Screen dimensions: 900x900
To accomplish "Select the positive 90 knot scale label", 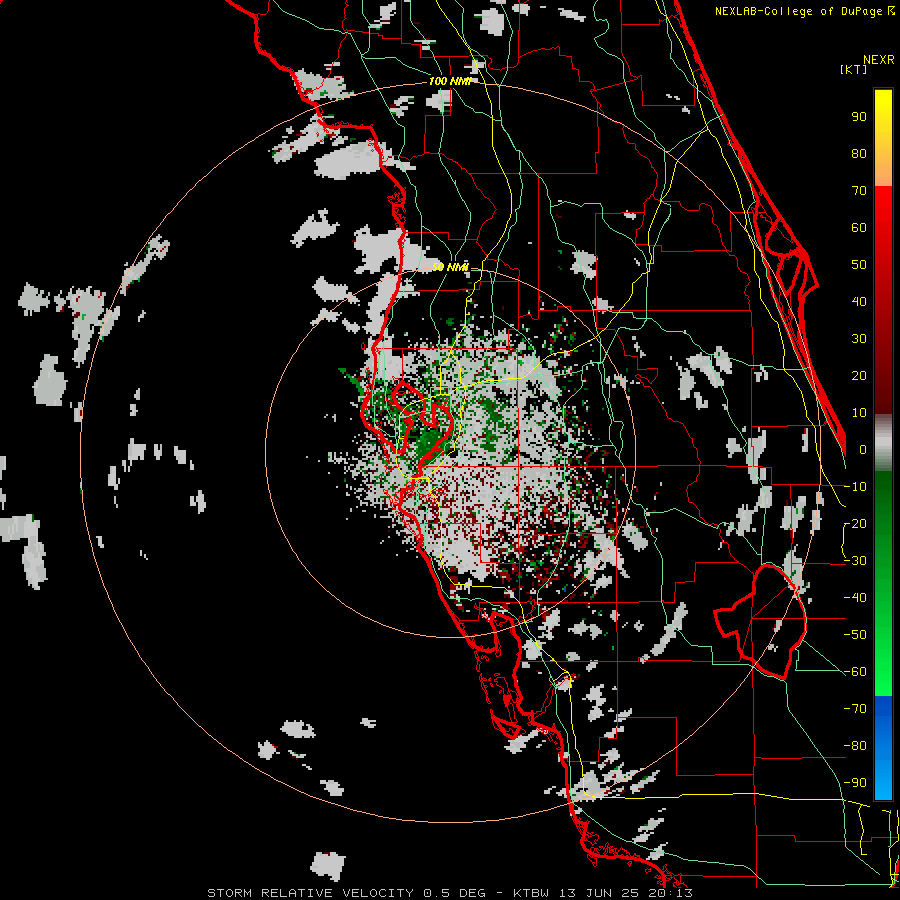I will (x=859, y=117).
